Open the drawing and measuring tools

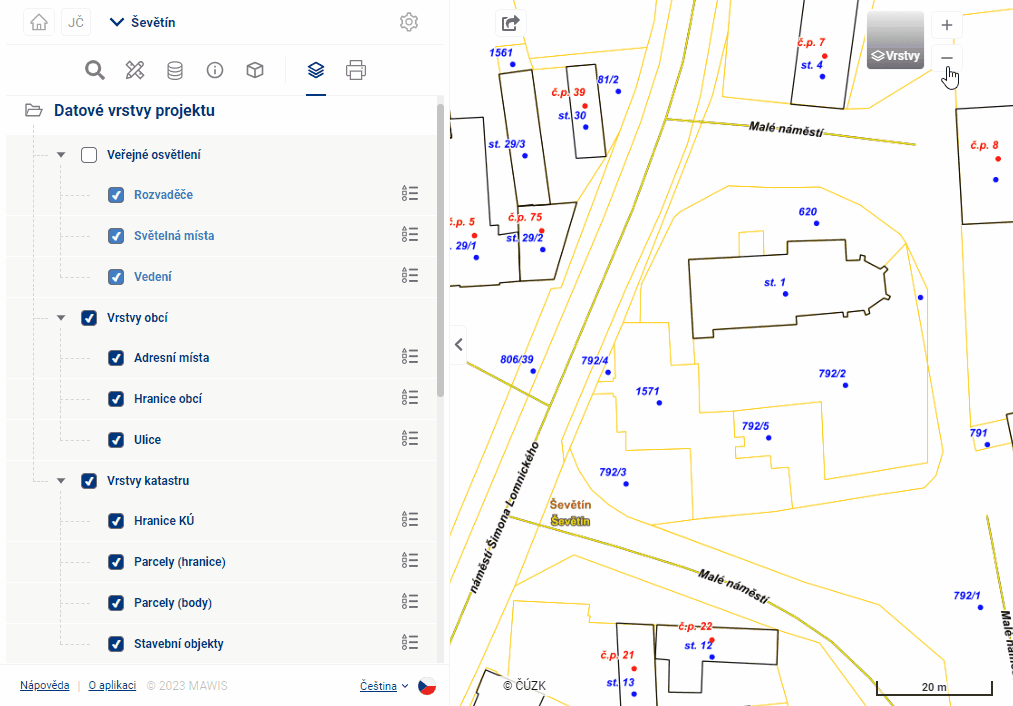pos(135,70)
